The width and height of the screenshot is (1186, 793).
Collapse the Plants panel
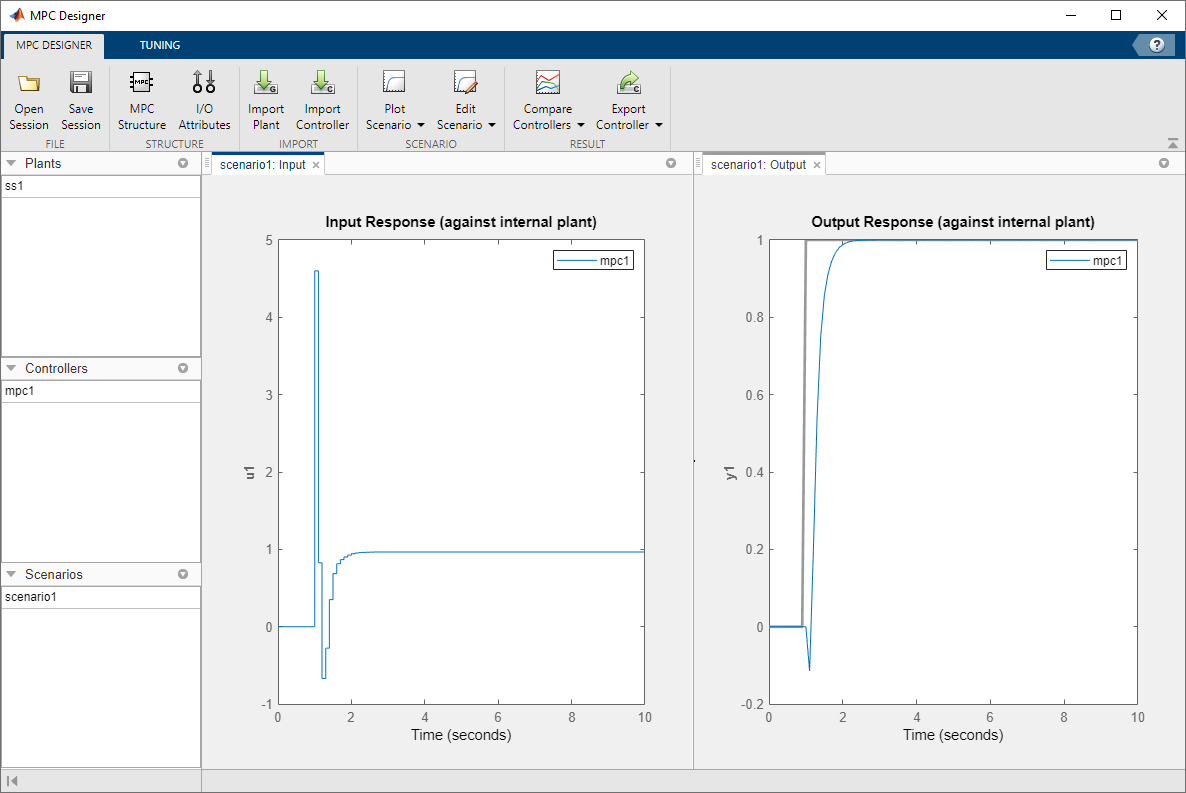[x=10, y=163]
